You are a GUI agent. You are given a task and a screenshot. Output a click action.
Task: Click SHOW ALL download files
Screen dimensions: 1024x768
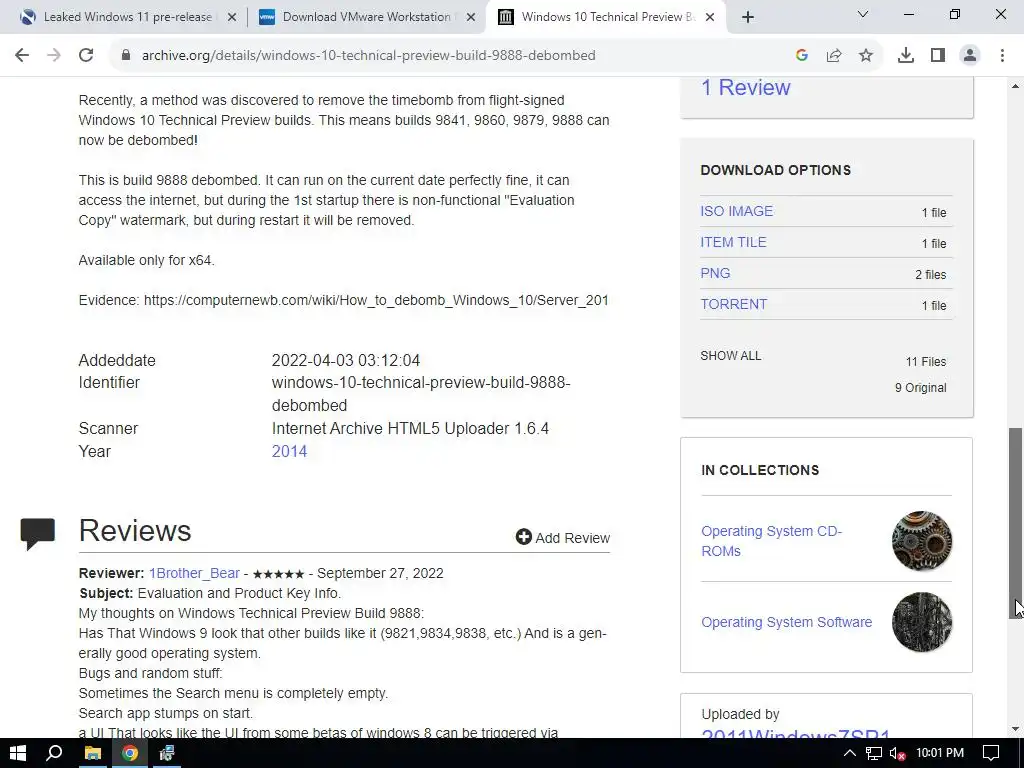point(731,356)
